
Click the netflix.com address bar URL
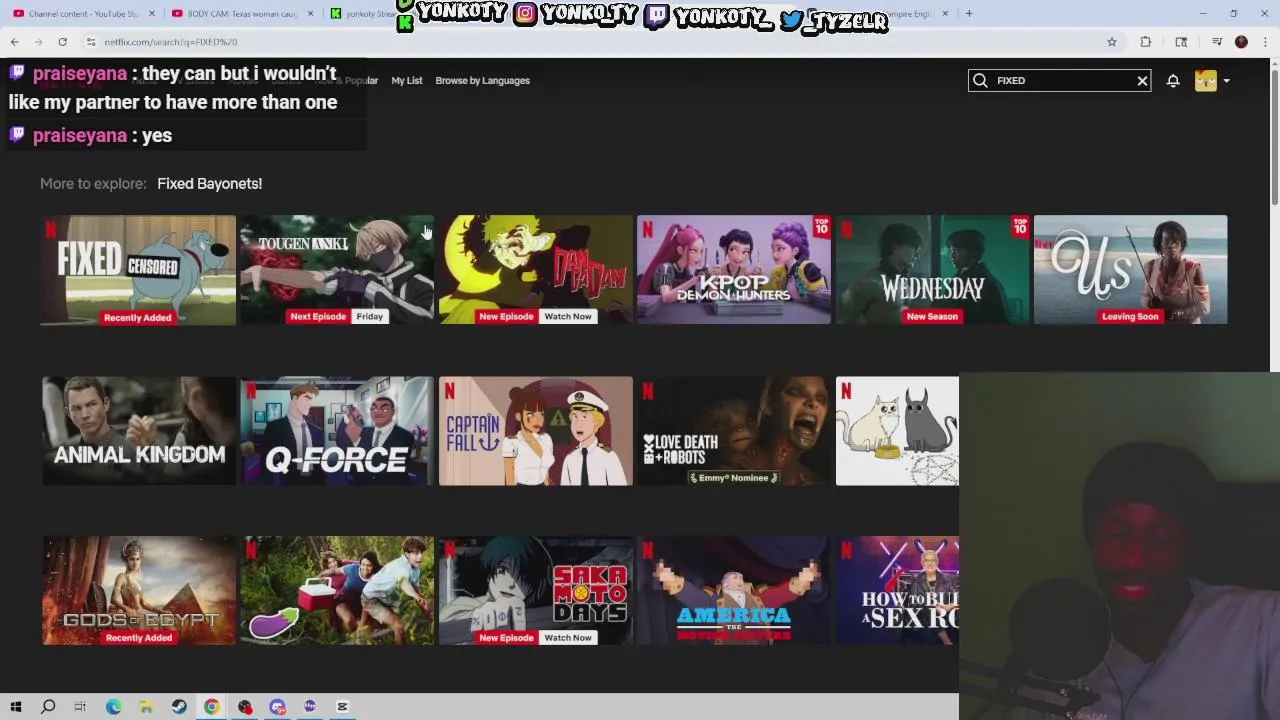coord(170,42)
